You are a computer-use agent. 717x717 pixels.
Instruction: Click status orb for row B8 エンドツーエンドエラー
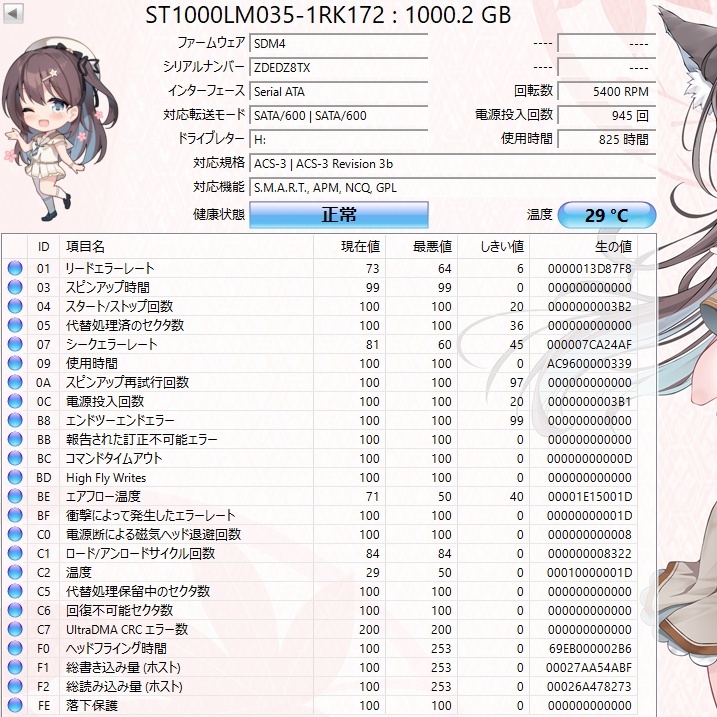tap(15, 420)
